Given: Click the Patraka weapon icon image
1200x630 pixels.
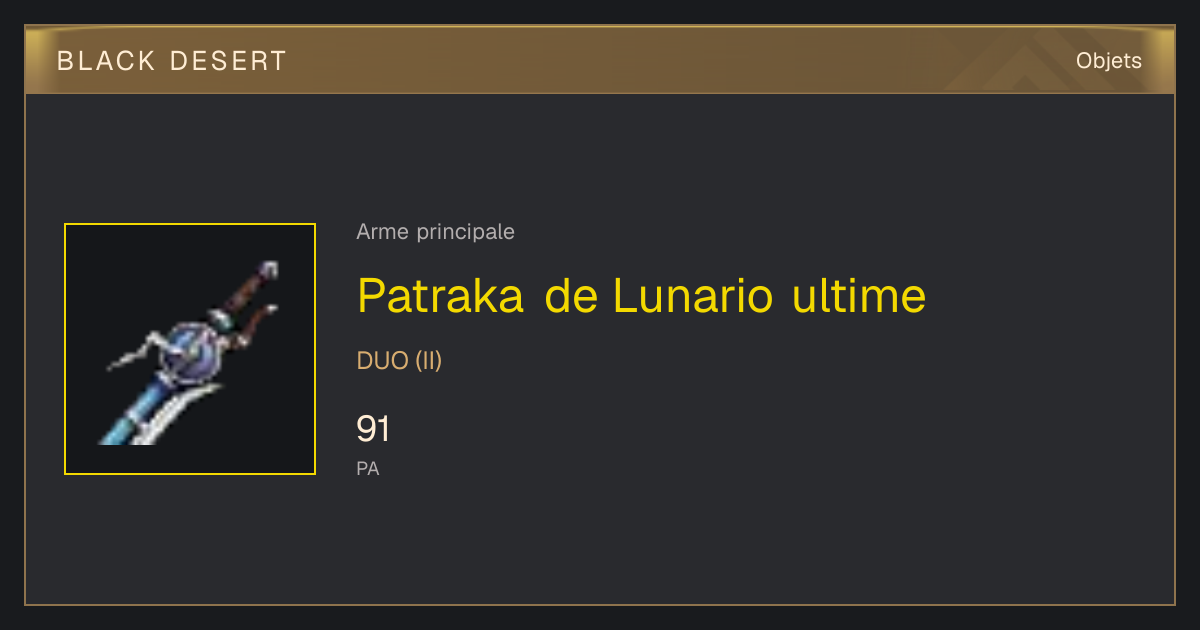Looking at the screenshot, I should pyautogui.click(x=190, y=349).
